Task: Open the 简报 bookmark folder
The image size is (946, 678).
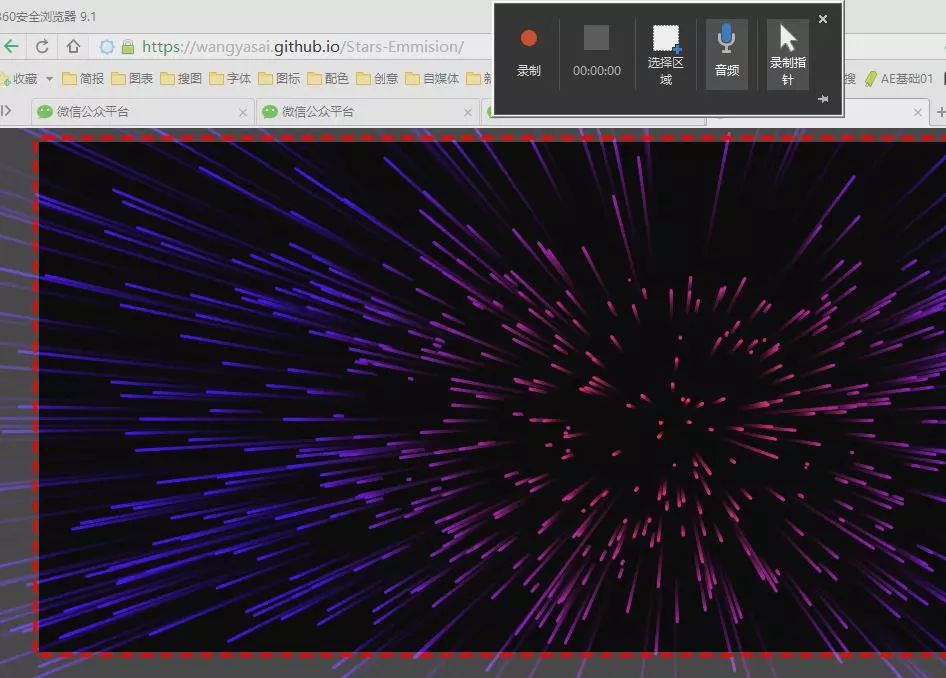Action: (x=83, y=79)
